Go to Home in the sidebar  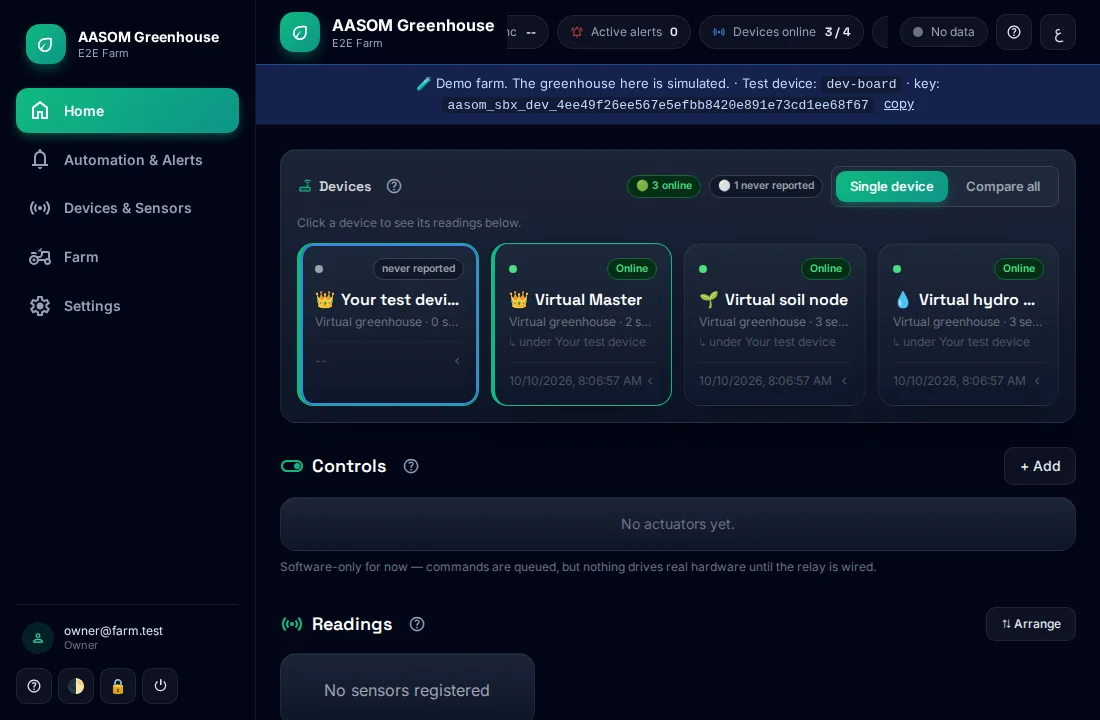point(128,111)
